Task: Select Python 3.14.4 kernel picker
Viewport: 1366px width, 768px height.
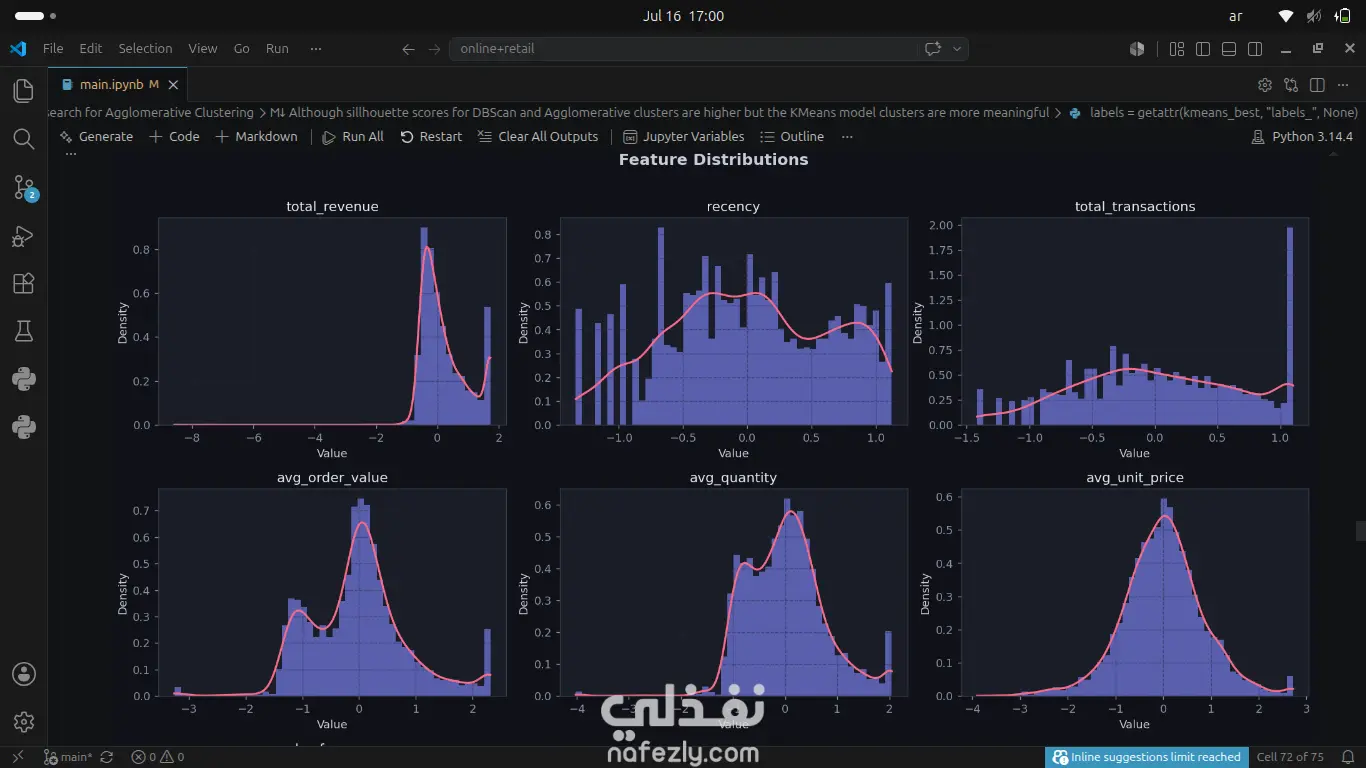Action: pos(1302,137)
